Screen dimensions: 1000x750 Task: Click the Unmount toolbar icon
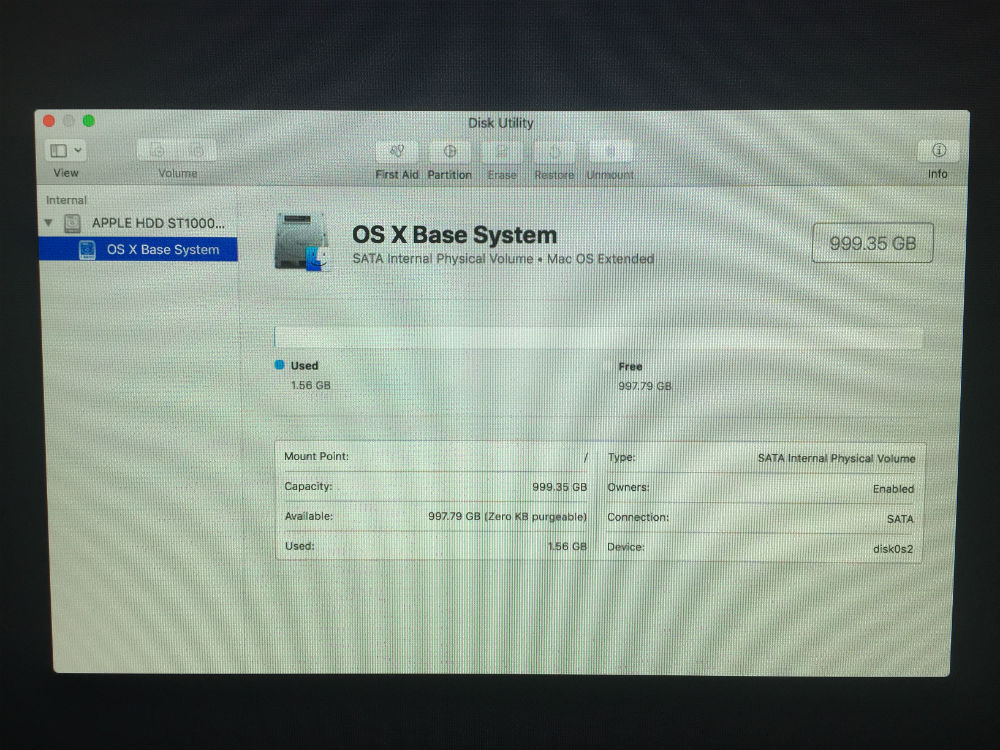(x=610, y=152)
